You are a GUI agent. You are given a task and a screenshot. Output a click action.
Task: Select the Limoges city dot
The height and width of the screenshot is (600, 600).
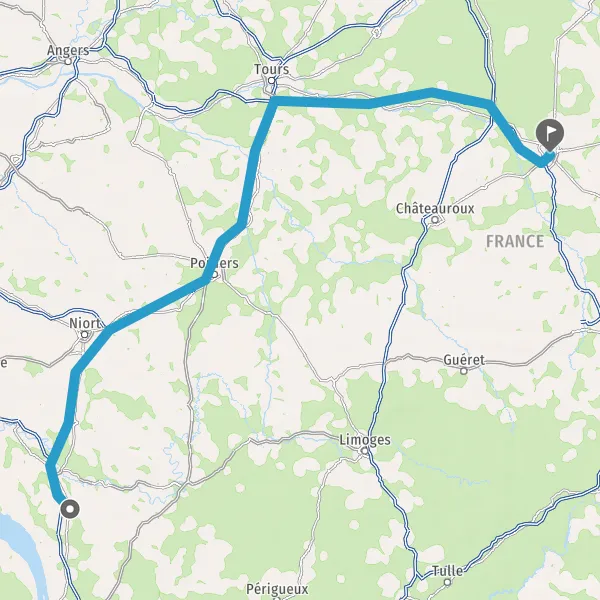click(365, 451)
